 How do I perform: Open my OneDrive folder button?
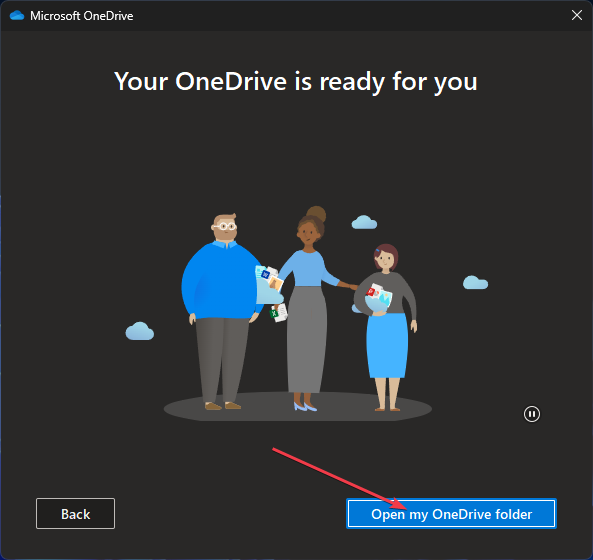click(451, 513)
